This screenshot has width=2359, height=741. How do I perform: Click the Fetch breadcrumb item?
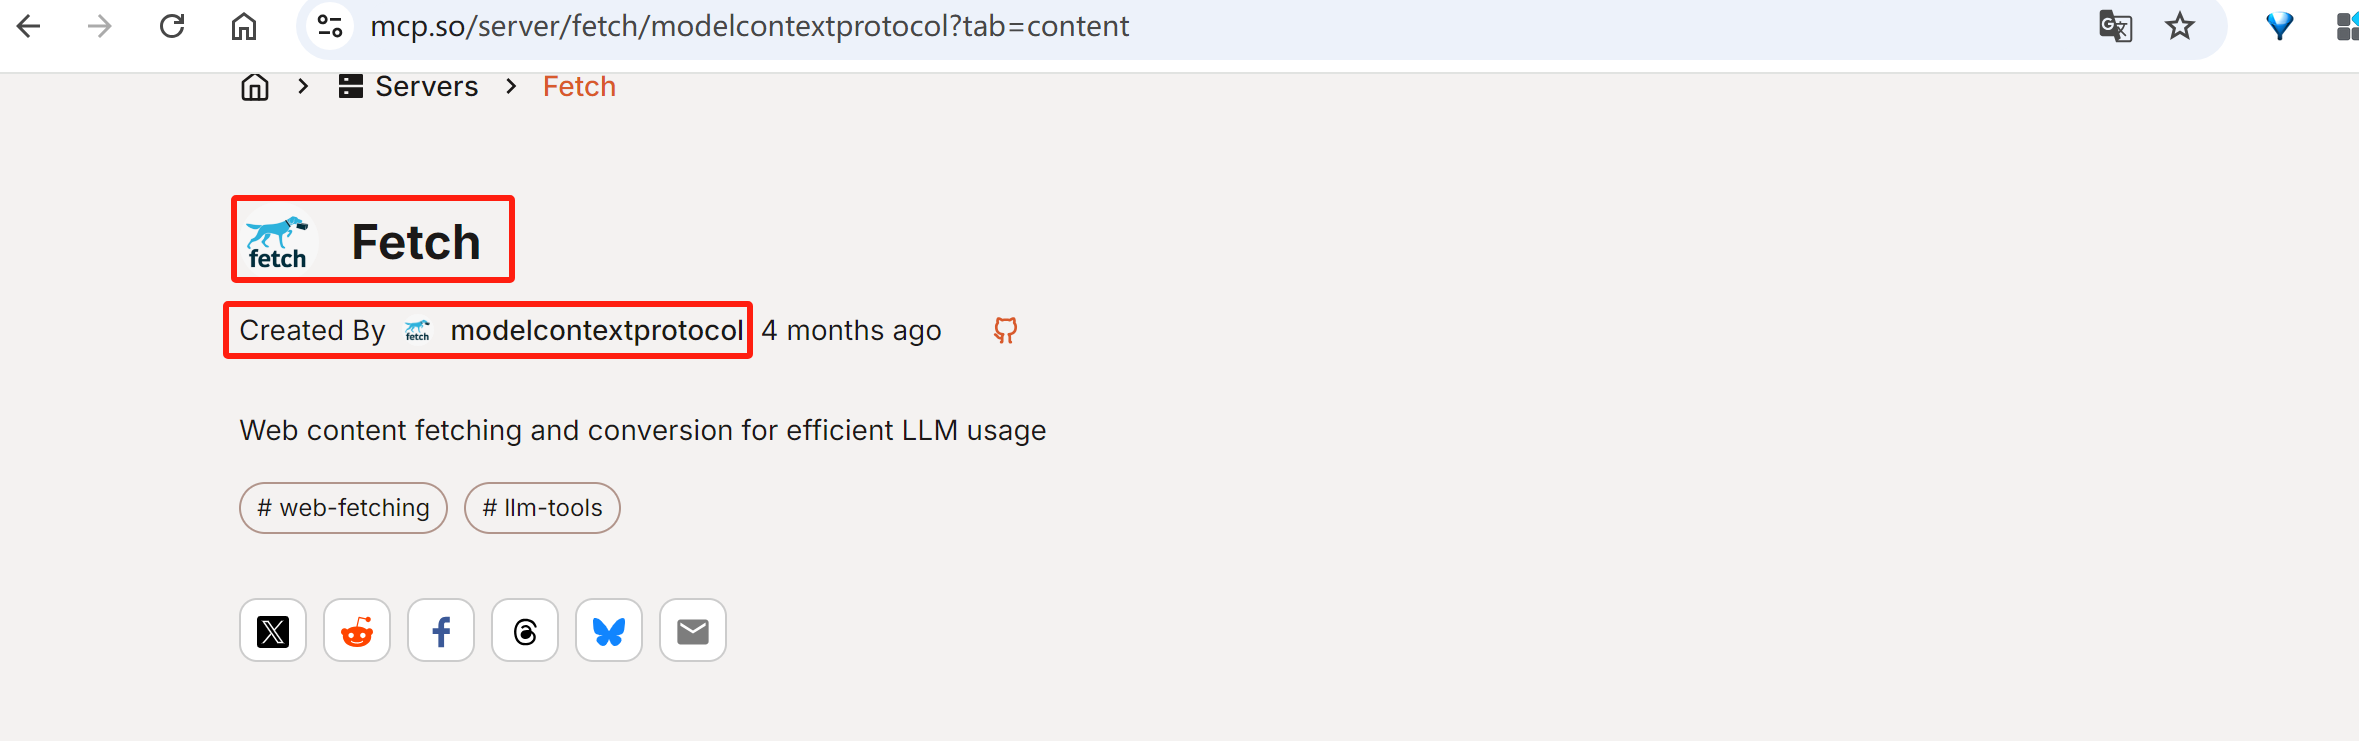579,87
